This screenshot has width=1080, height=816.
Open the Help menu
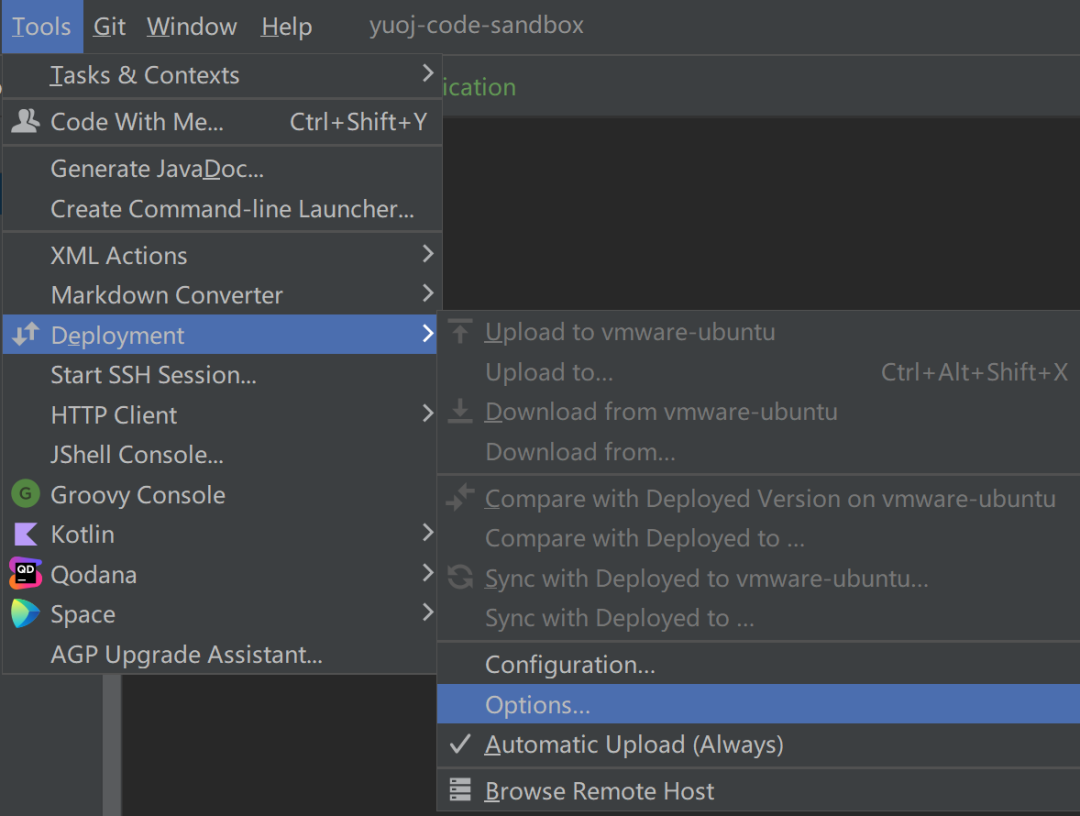pyautogui.click(x=286, y=27)
